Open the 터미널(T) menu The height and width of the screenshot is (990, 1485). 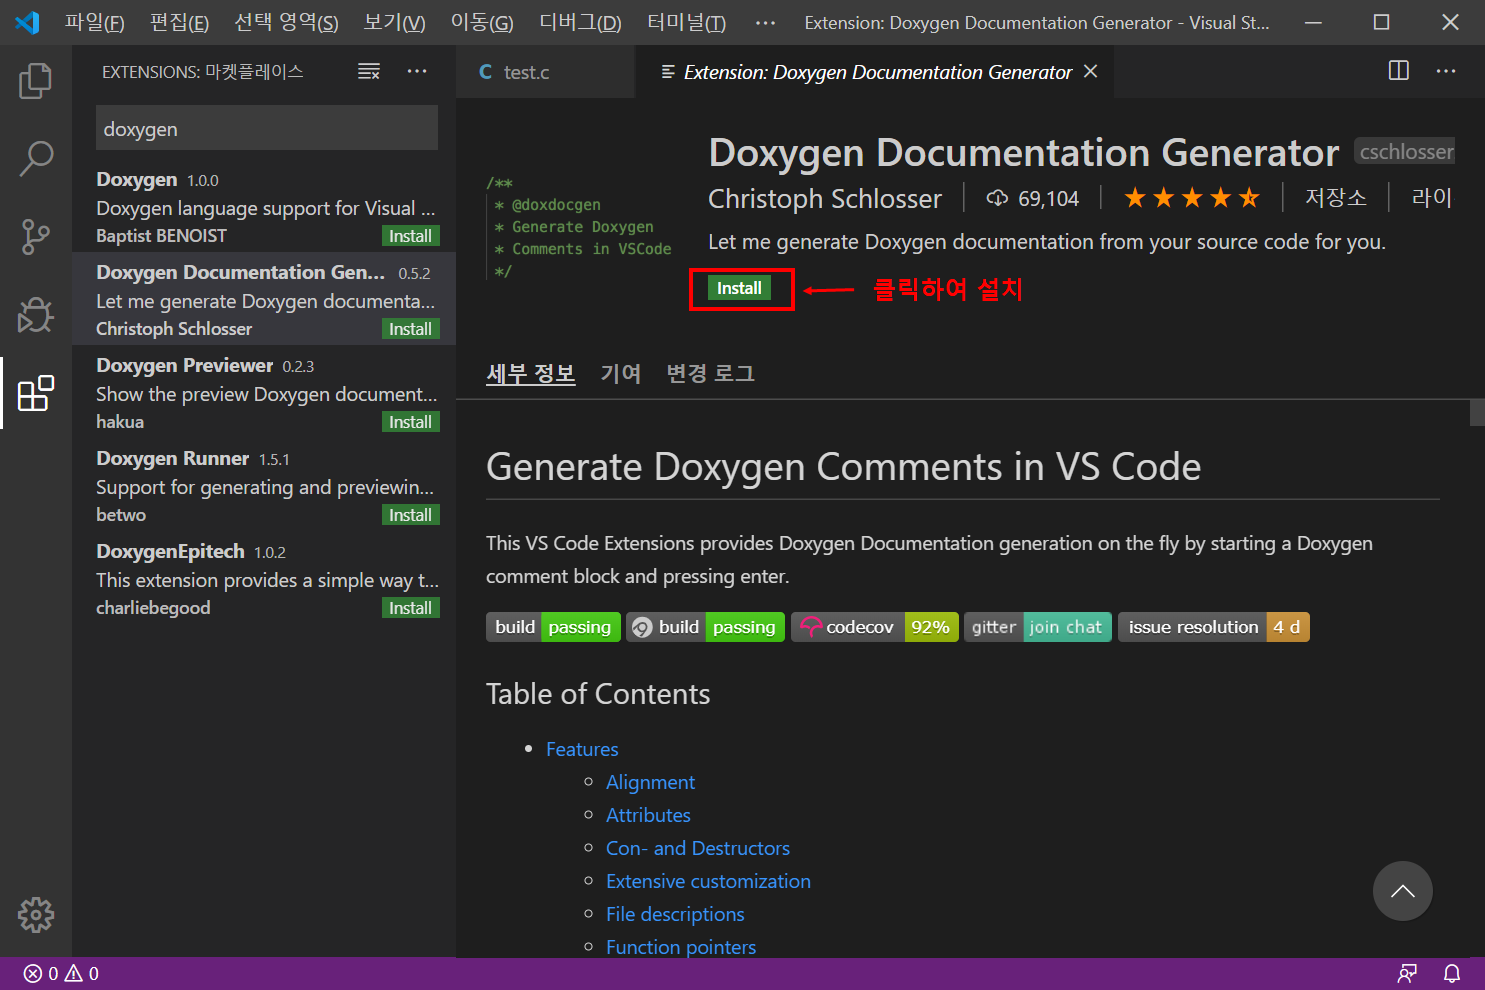(x=686, y=22)
